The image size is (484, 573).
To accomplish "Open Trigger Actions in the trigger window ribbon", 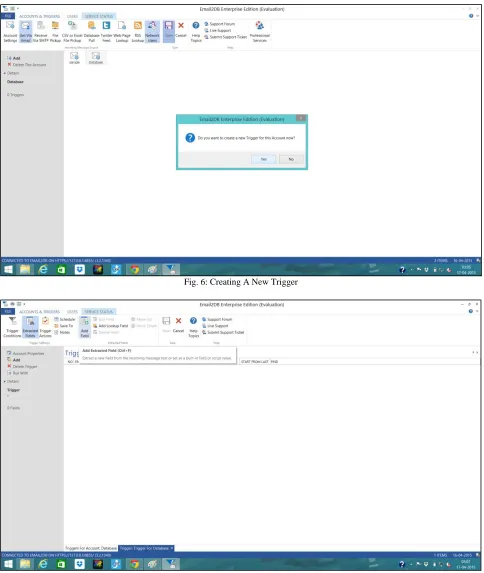I will (x=45, y=327).
